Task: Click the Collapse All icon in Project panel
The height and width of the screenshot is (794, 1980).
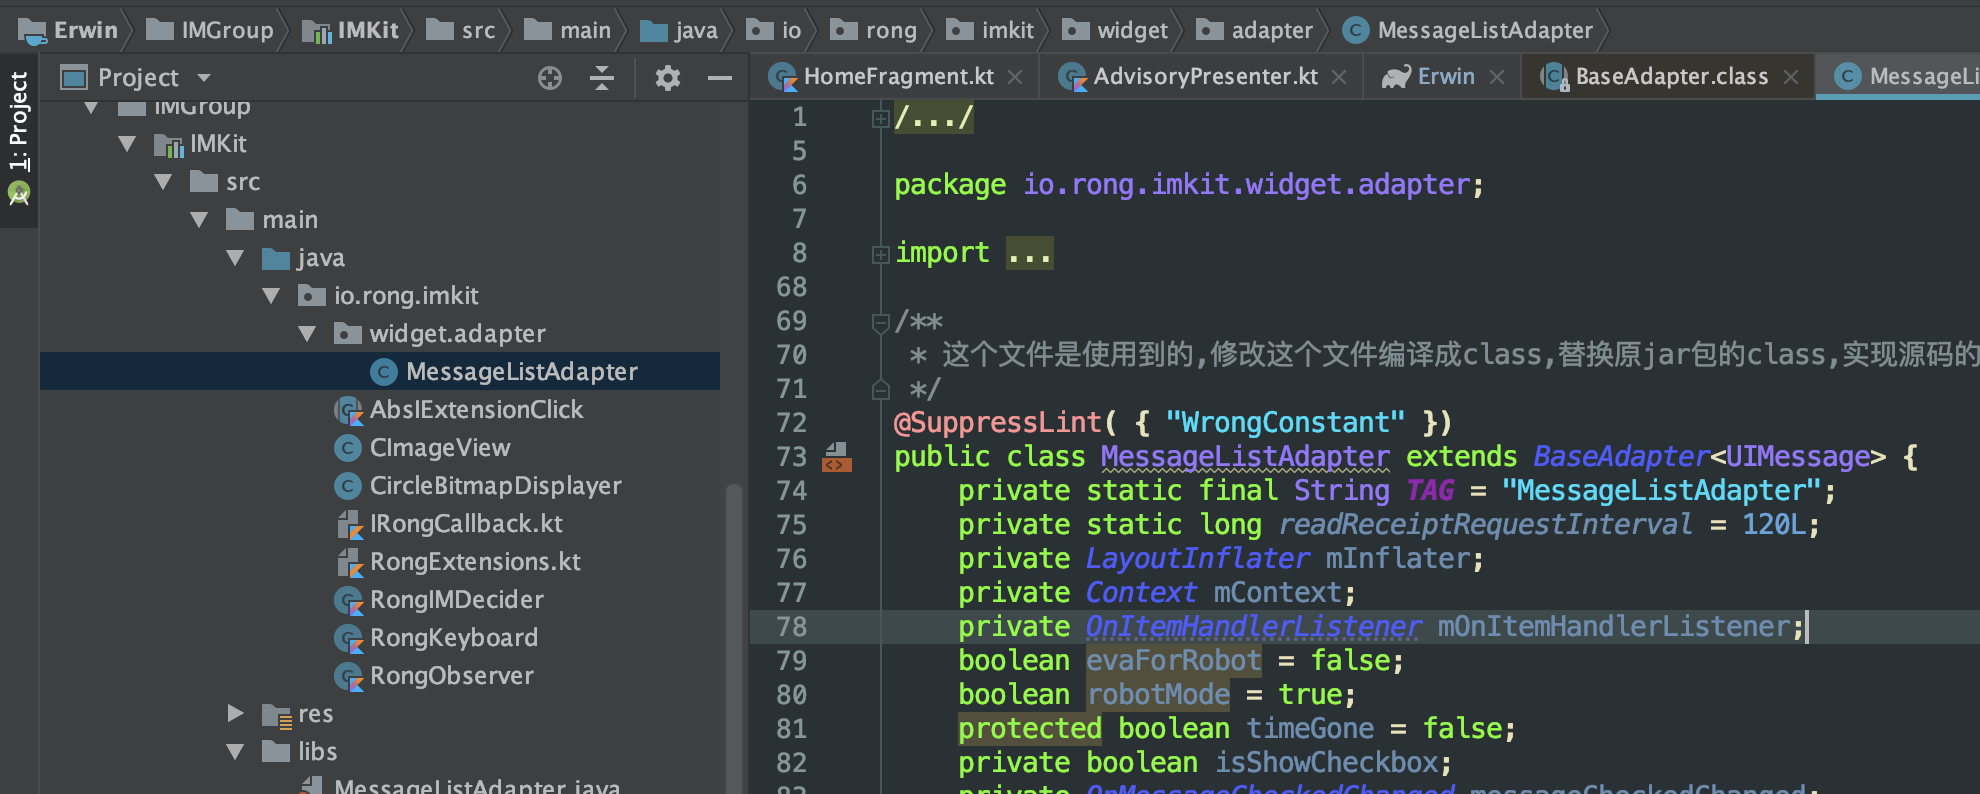Action: coord(602,78)
